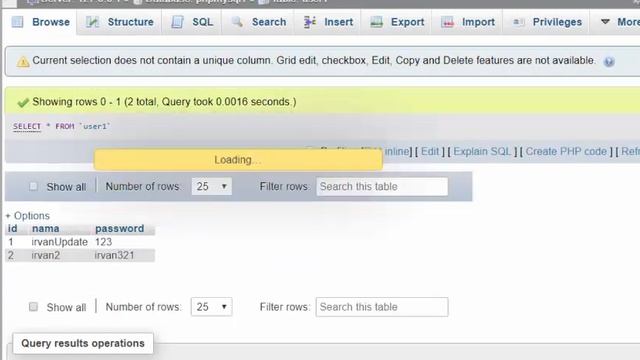The height and width of the screenshot is (360, 640).
Task: Click the SELECT keyword in query
Action: 27,127
